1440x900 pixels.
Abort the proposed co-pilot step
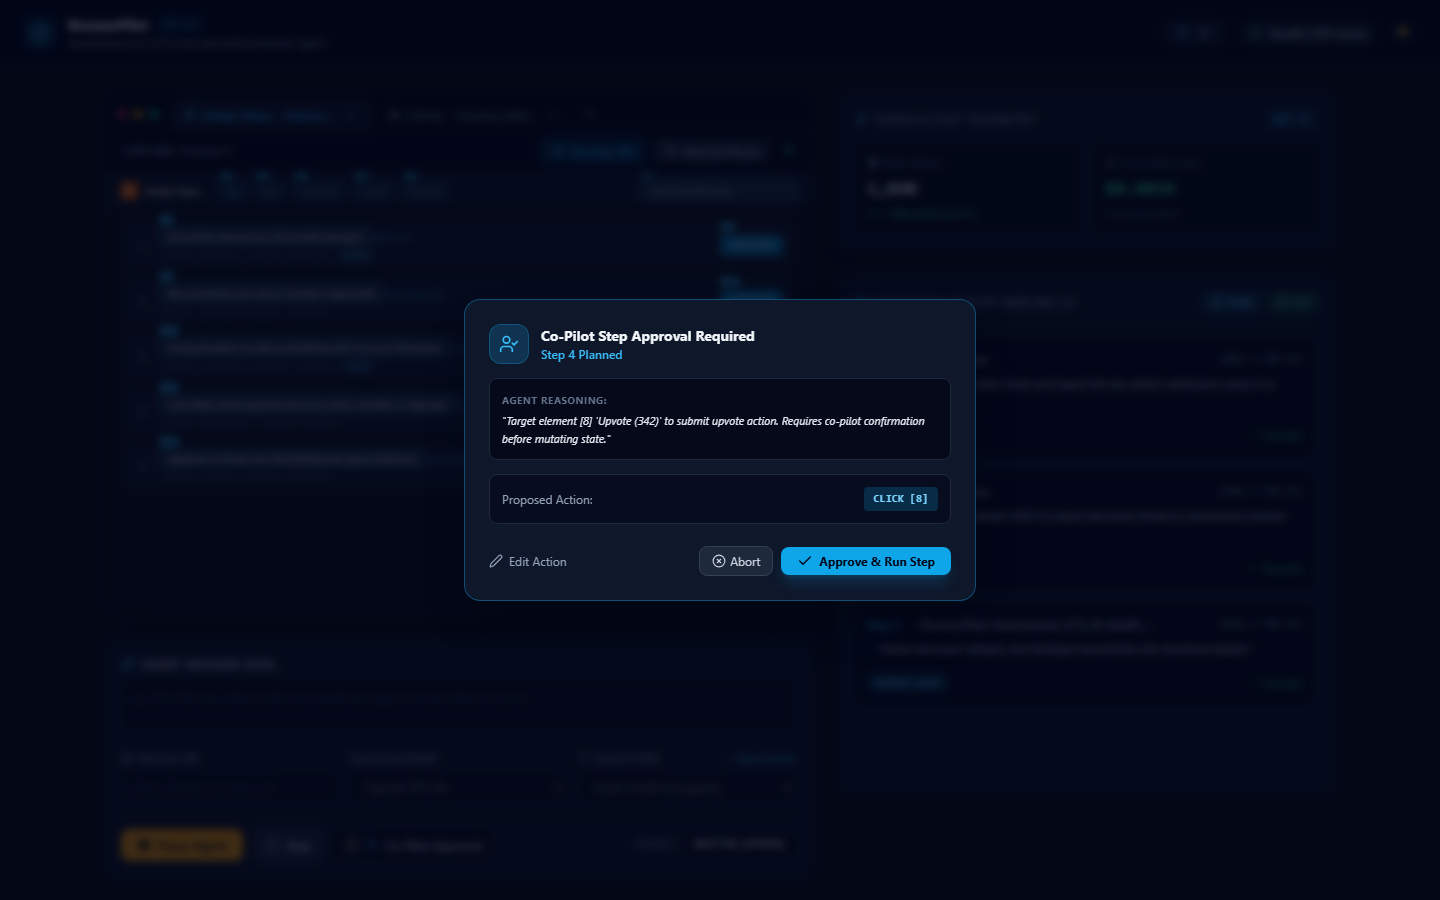coord(736,561)
